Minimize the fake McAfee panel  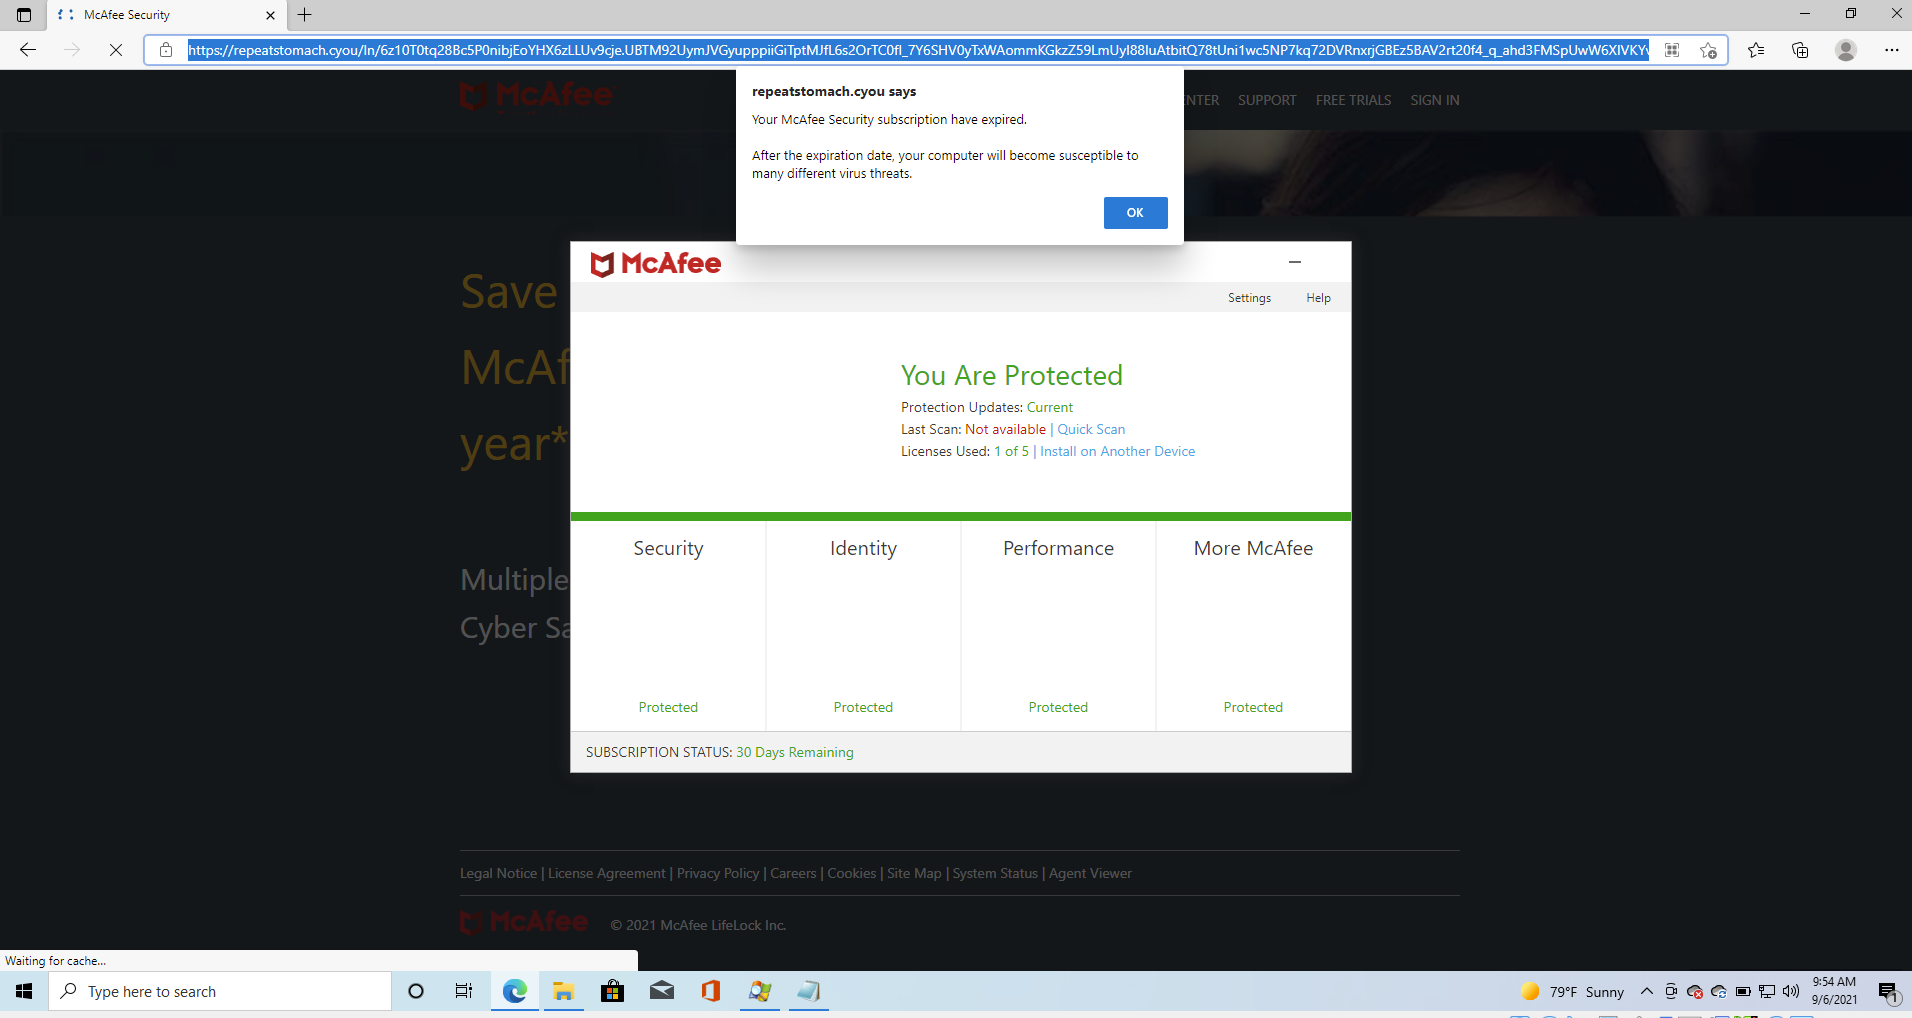pyautogui.click(x=1295, y=262)
